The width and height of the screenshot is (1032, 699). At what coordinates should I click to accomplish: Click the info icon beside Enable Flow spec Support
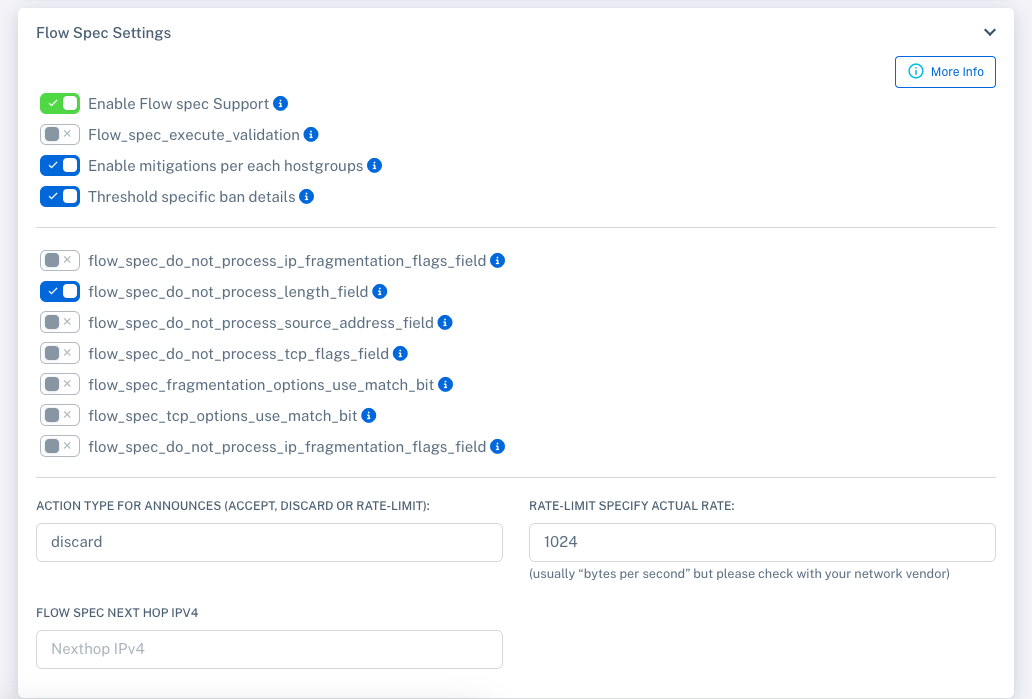tap(280, 103)
